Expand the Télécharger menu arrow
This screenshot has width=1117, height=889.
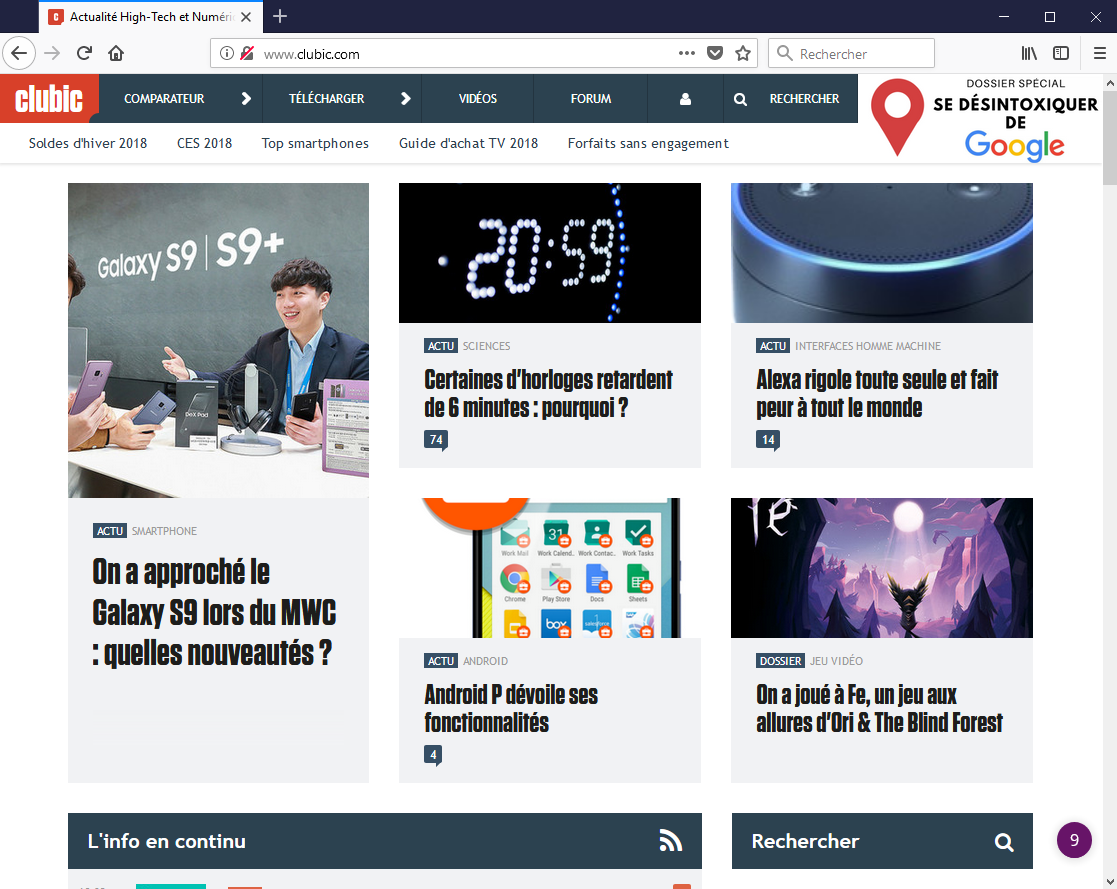[405, 99]
